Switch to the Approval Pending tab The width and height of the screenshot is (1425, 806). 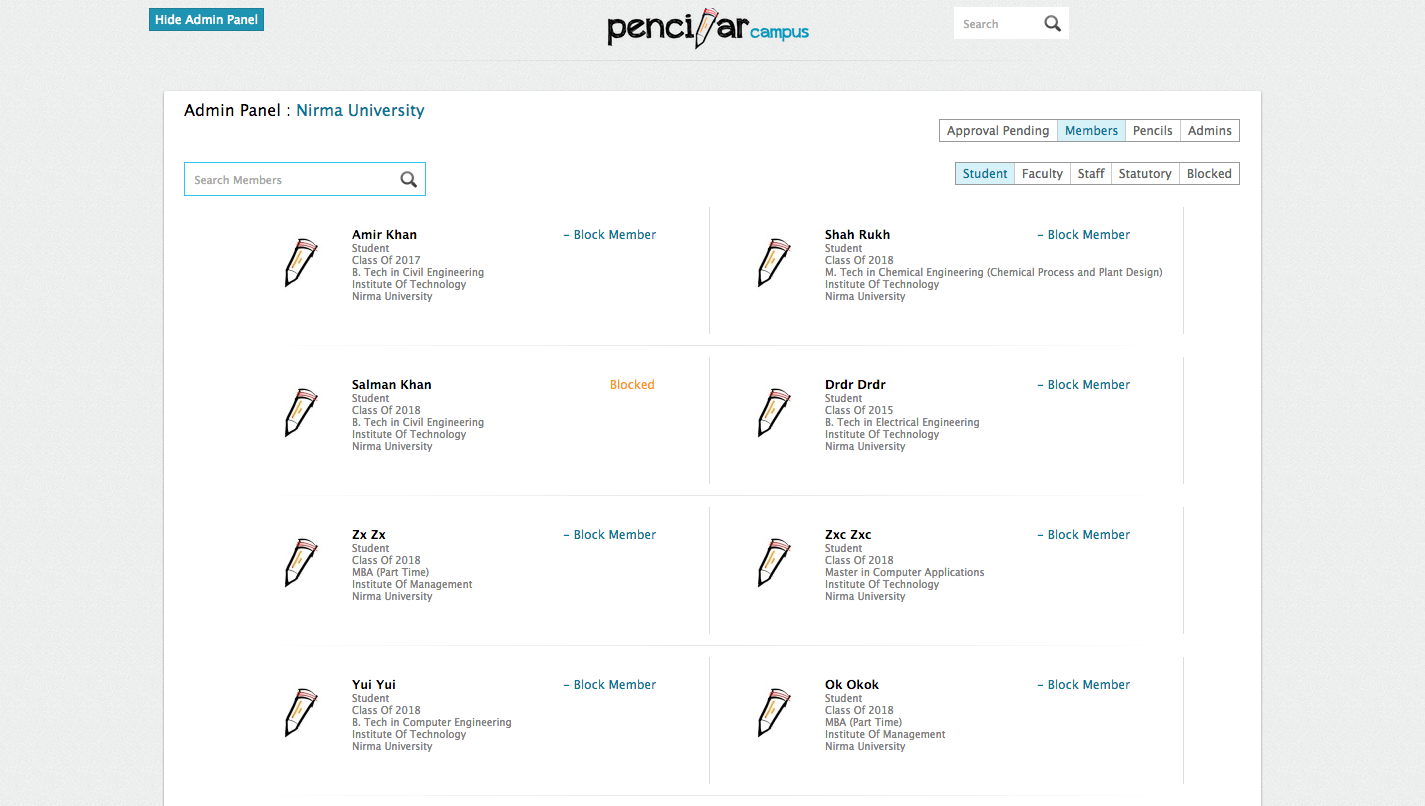[998, 131]
